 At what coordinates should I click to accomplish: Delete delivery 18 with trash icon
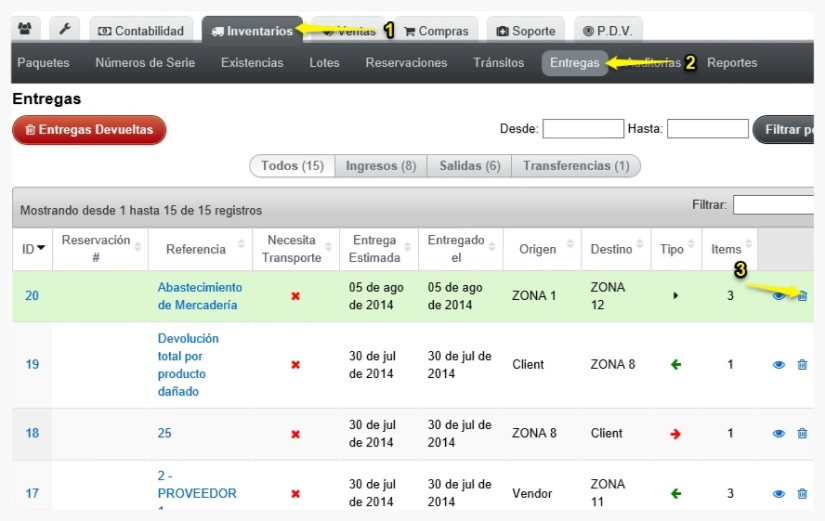802,433
